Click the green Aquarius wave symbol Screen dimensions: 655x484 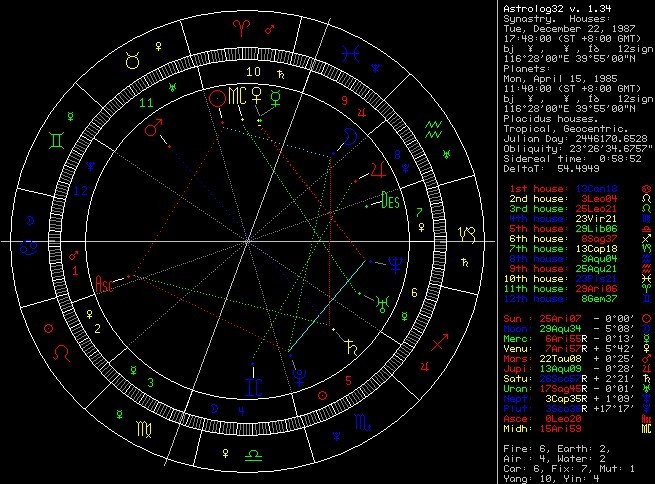434,129
